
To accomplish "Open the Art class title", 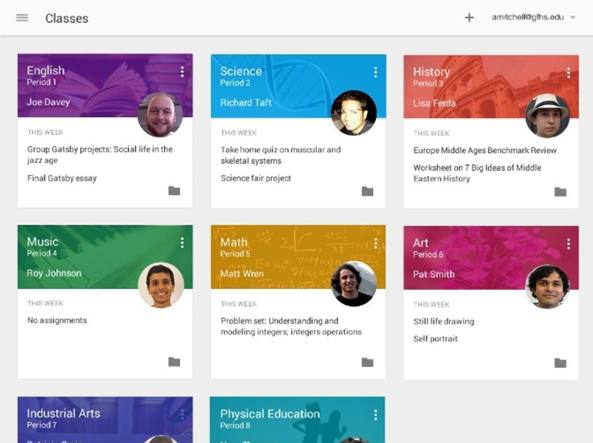I will pos(421,243).
